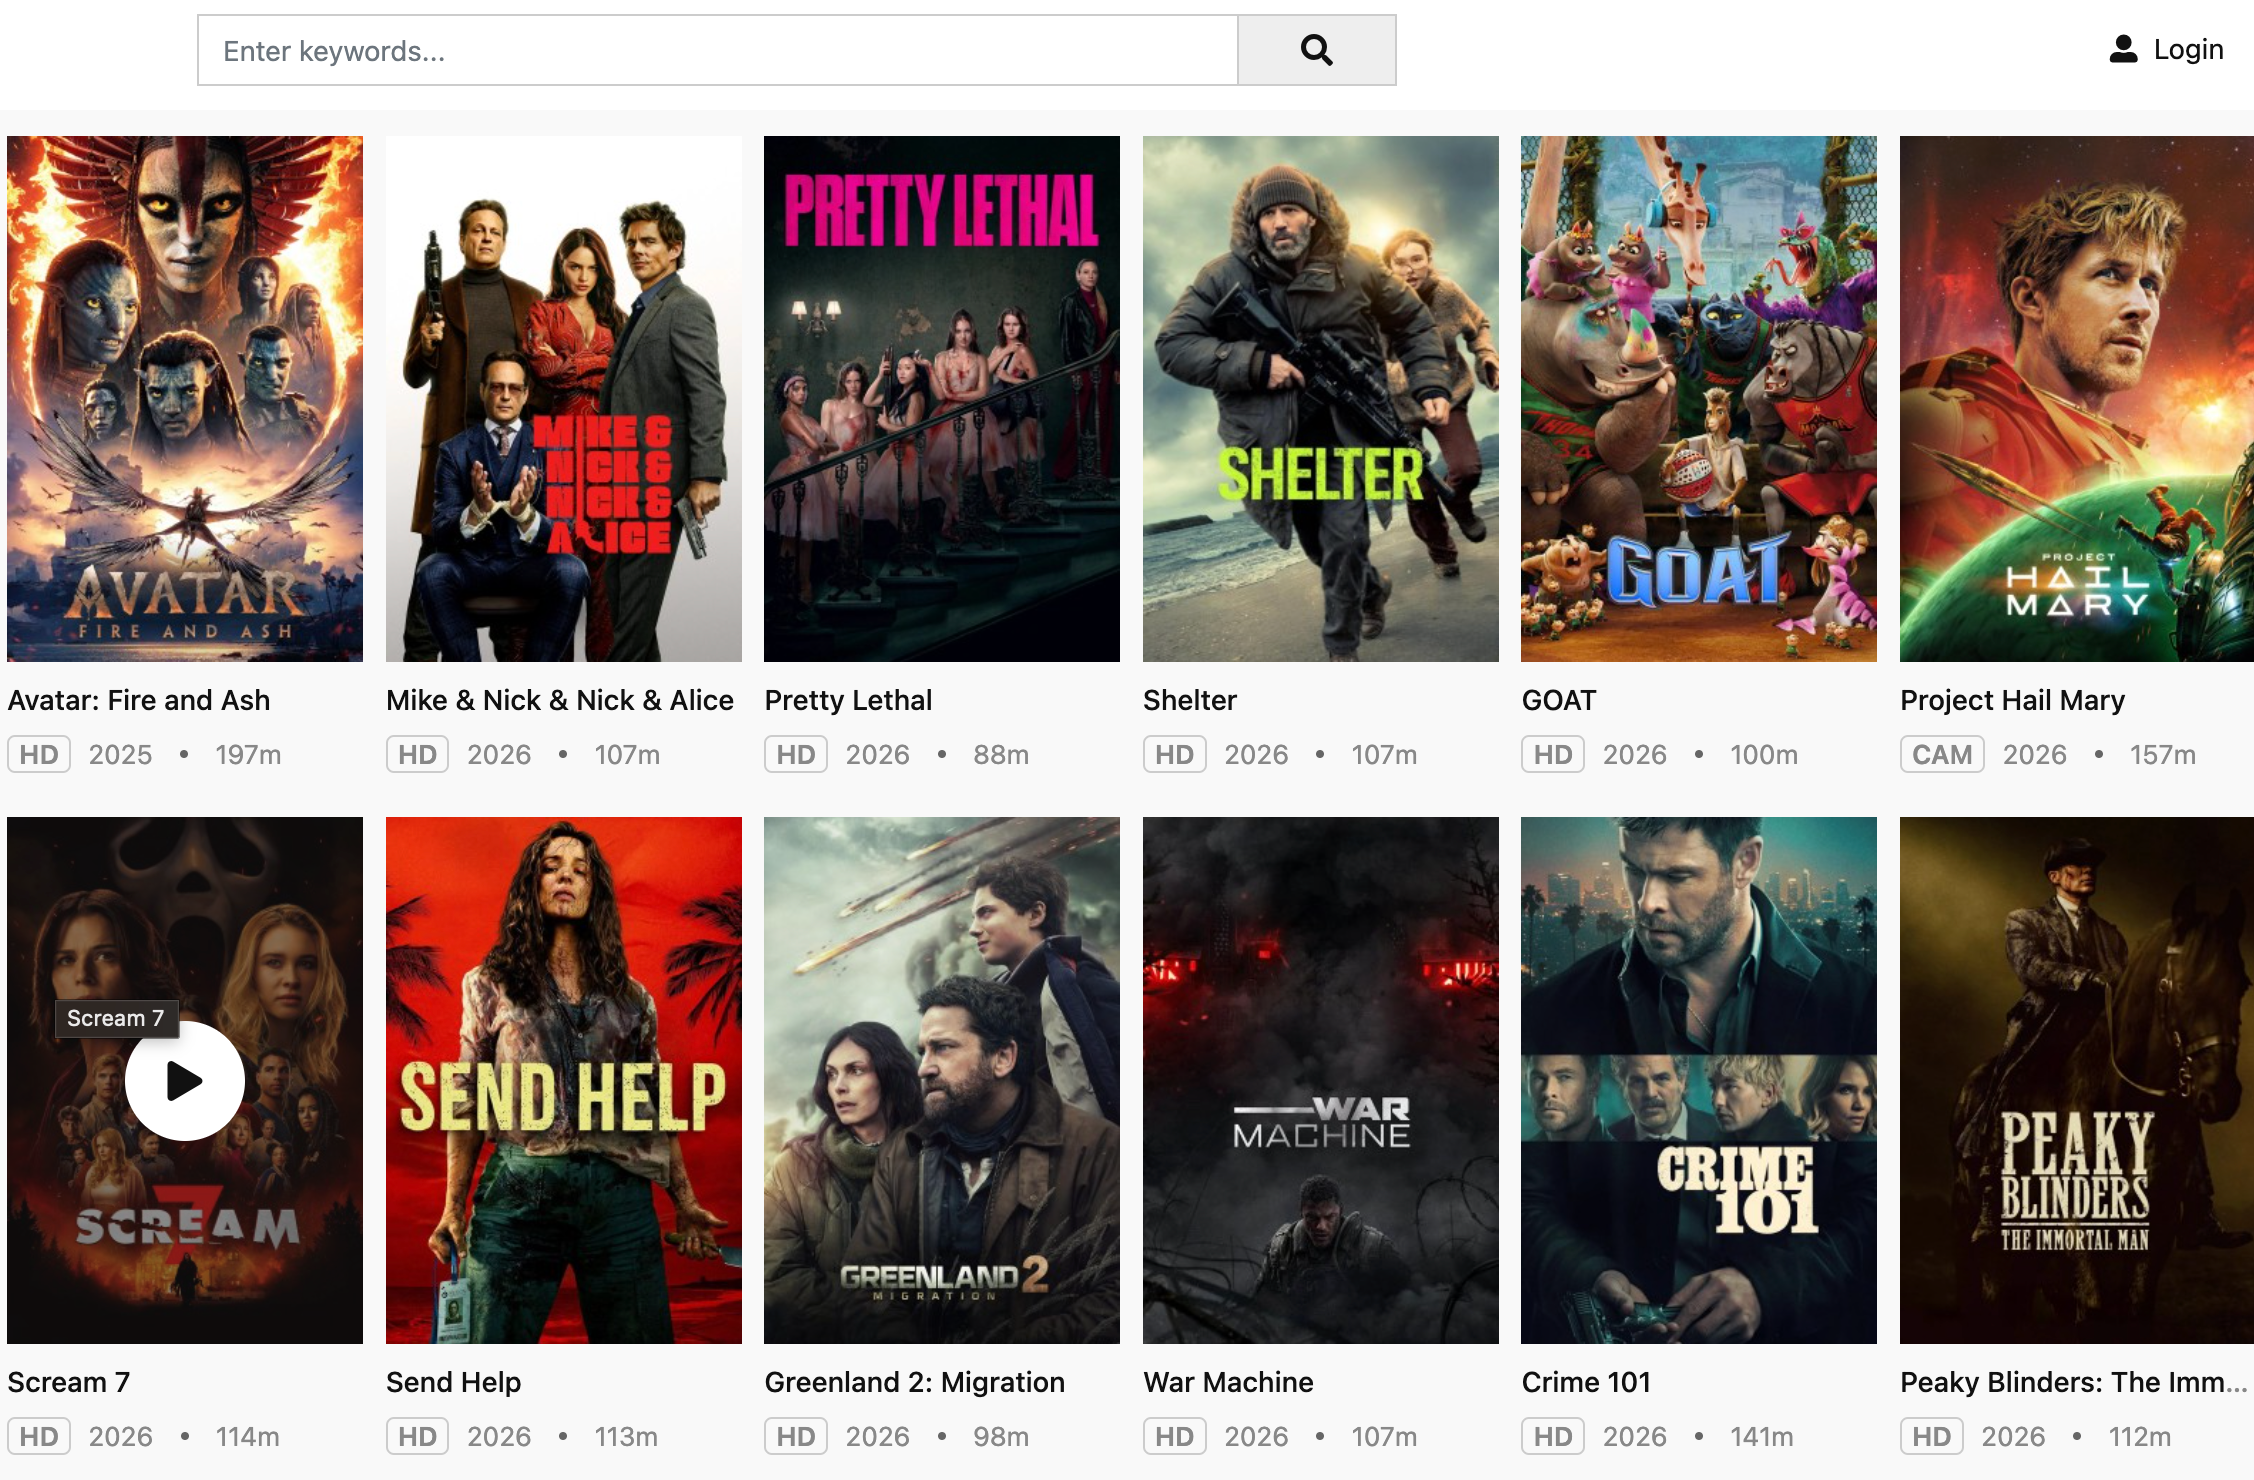Click the 112m runtime under Peaky Blinders
Screen dimensions: 2254x1480
(2140, 1436)
